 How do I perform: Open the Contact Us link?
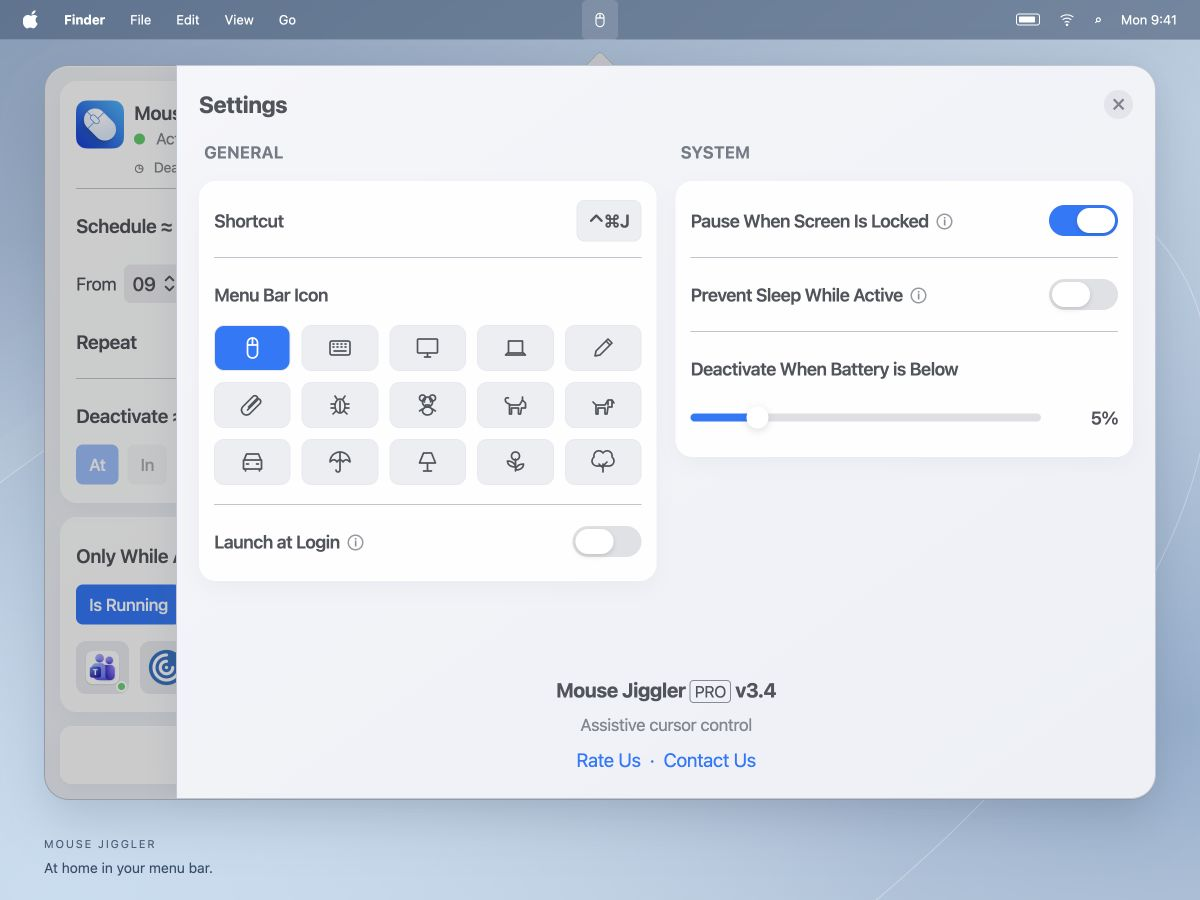pos(710,761)
